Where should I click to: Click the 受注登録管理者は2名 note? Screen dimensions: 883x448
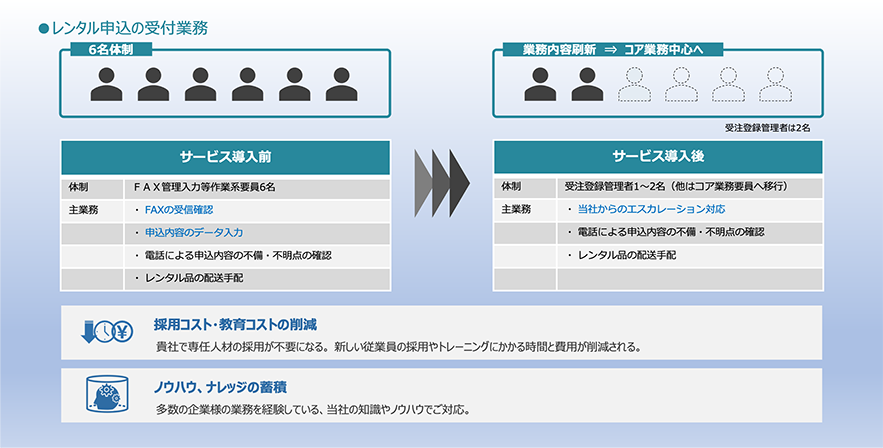(x=767, y=128)
